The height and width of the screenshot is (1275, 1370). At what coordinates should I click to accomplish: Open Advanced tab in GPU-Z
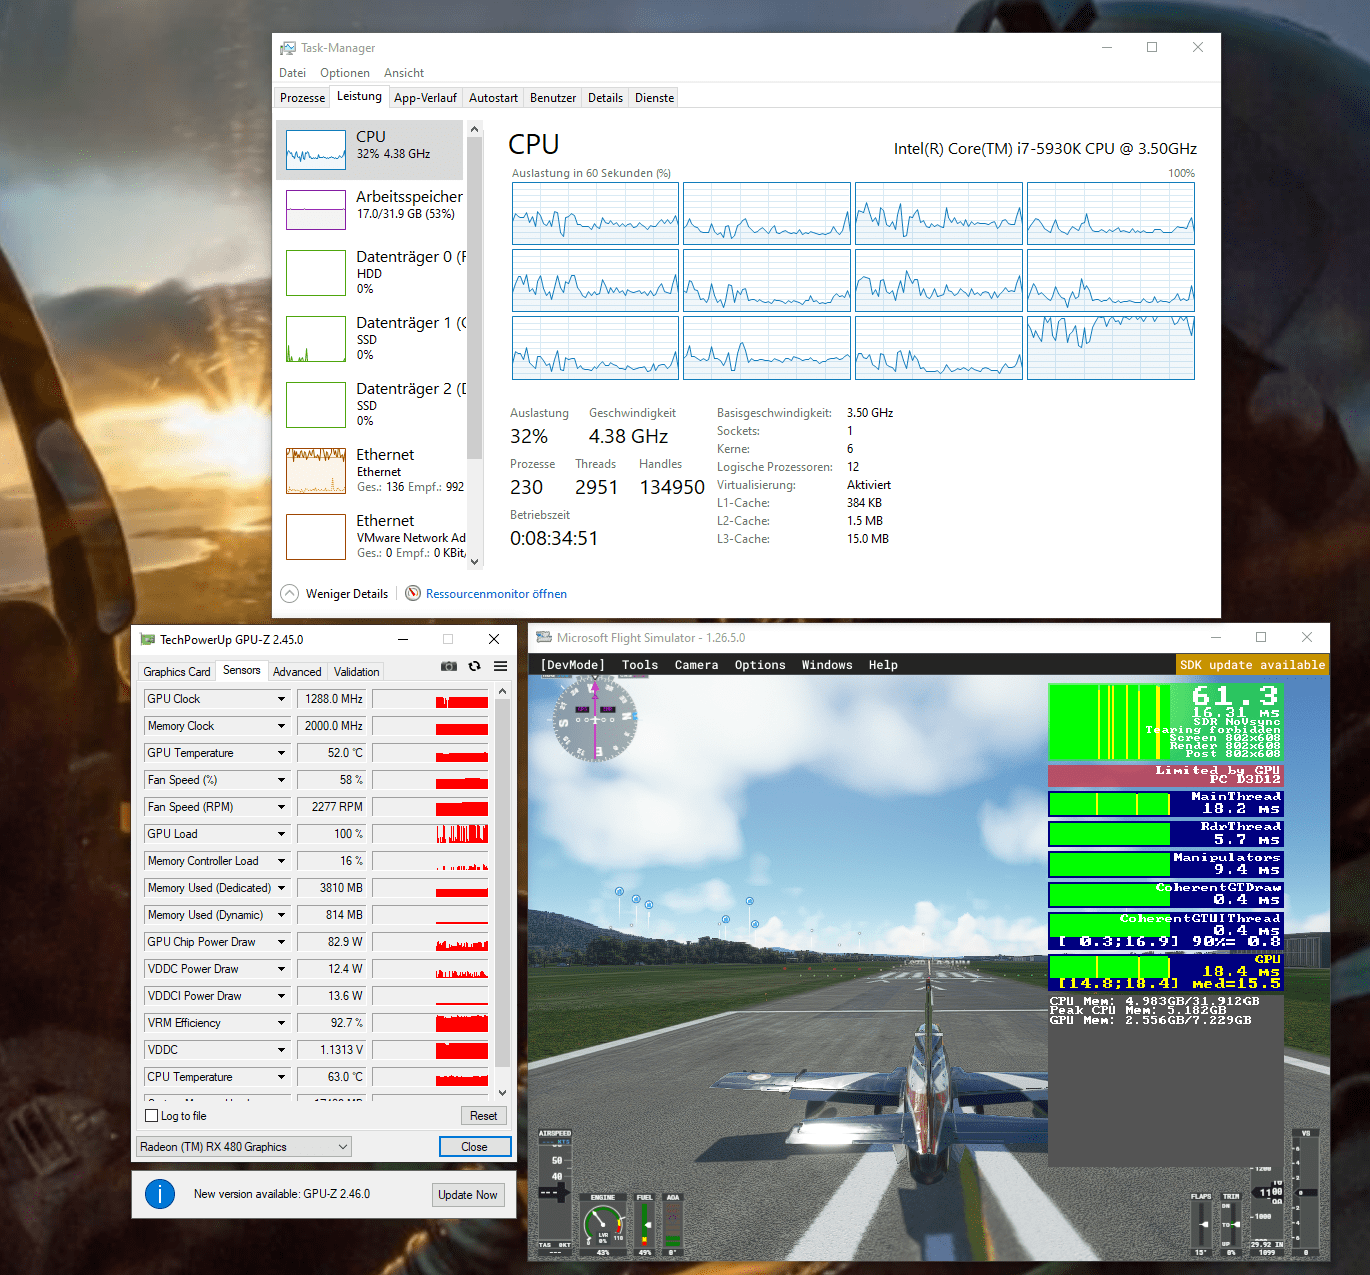tap(297, 672)
